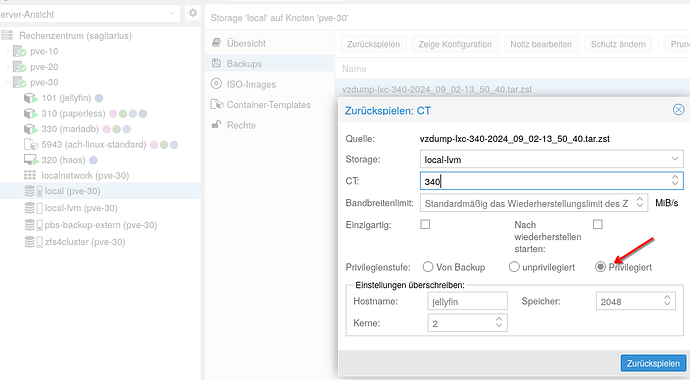
Task: Open the Server-Ansicht view dropdown
Action: click(x=172, y=14)
